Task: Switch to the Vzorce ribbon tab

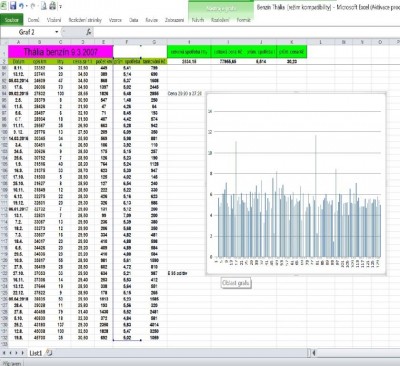Action: 115,20
